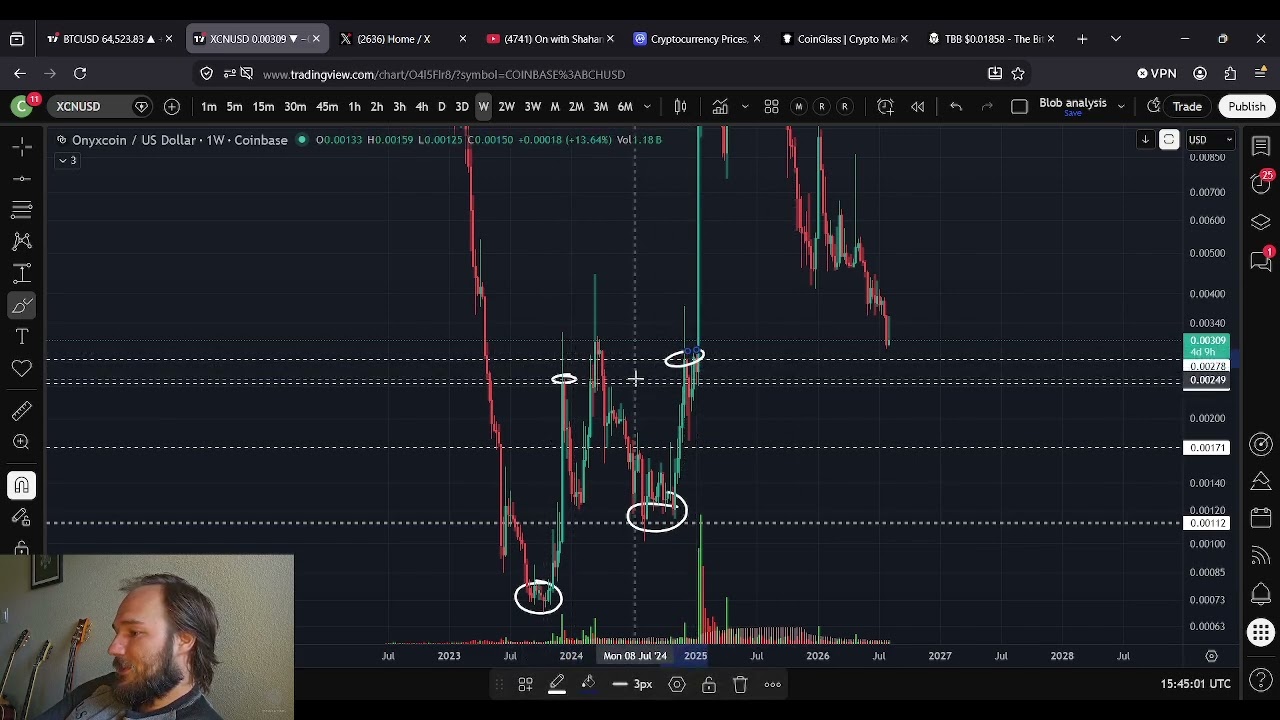Select the zoom in tool
The height and width of the screenshot is (720, 1280).
21,442
